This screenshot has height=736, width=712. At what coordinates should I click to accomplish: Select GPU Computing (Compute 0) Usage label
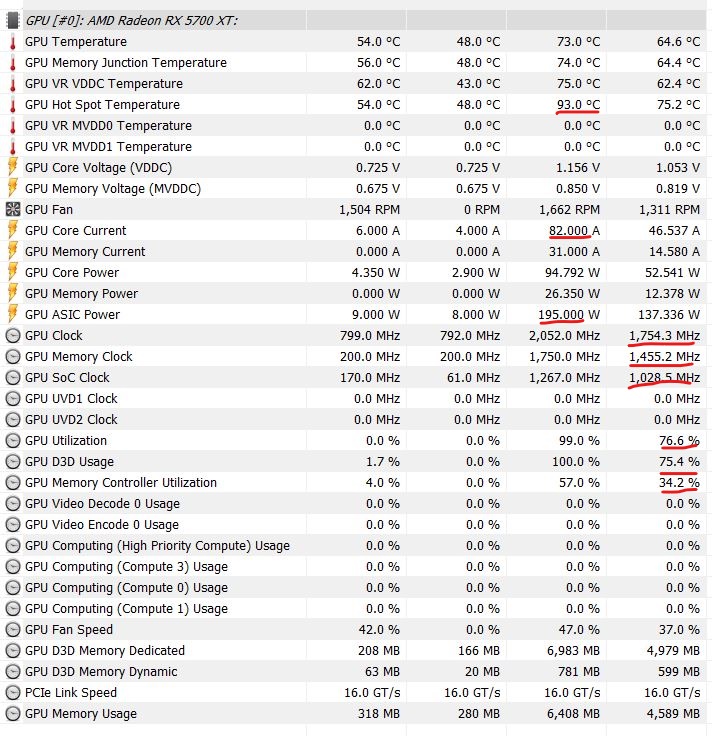click(126, 588)
